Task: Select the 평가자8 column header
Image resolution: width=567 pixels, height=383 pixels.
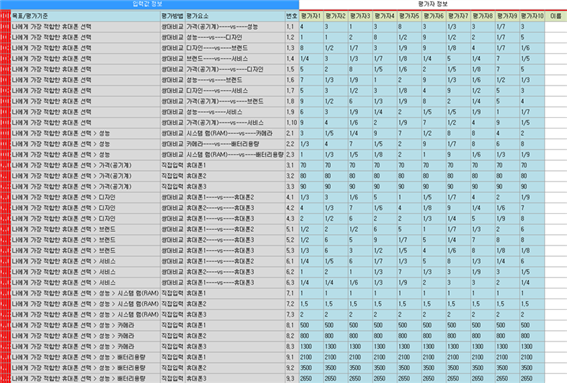Action: coord(483,16)
